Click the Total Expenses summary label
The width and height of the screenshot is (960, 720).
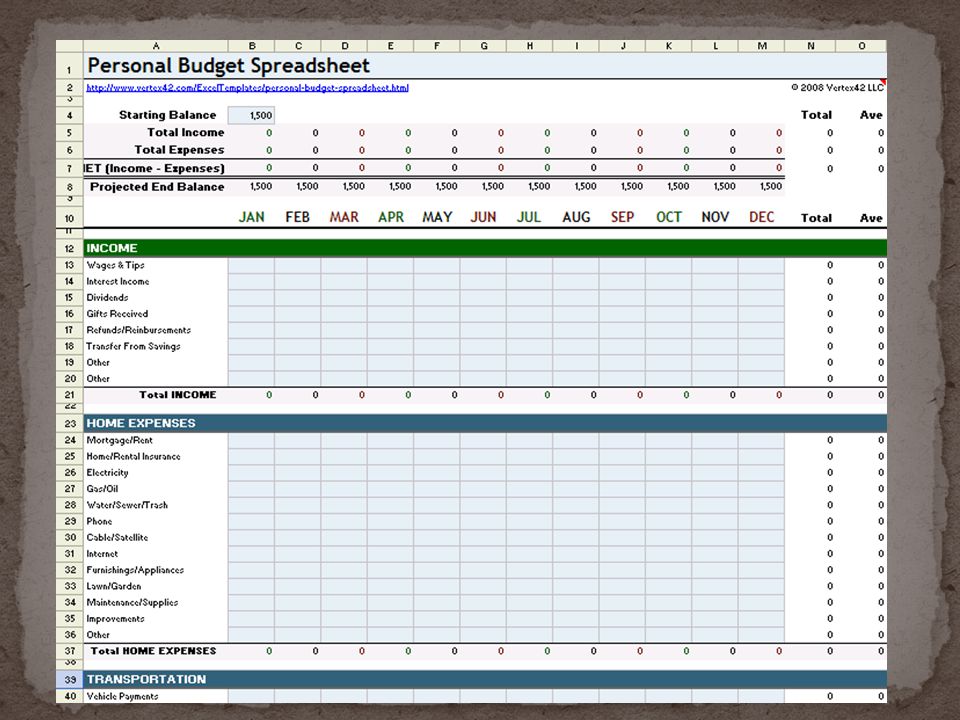179,150
